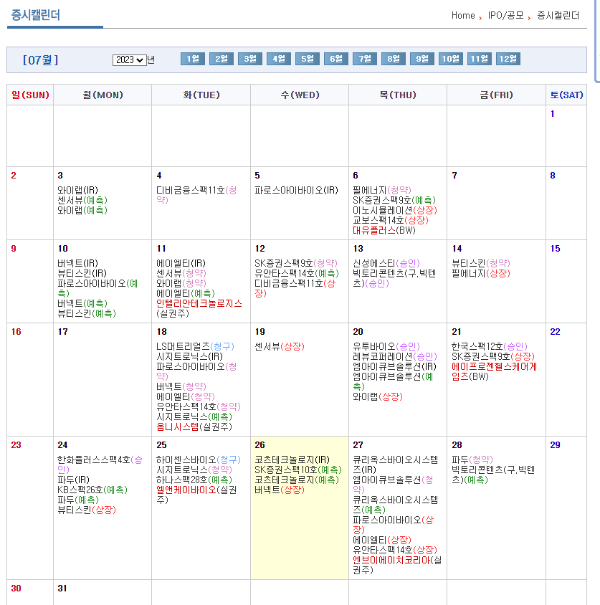Select the 증시캘린더 page title tab
The width and height of the screenshot is (600, 605).
tap(35, 15)
